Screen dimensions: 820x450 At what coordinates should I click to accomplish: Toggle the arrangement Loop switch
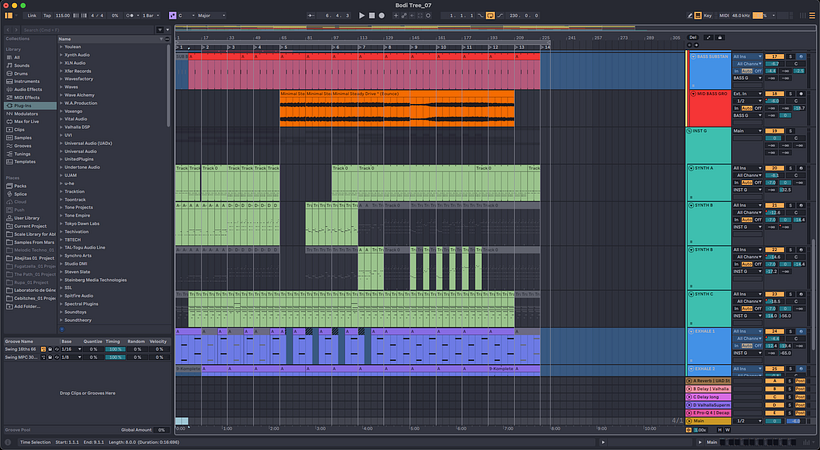[x=490, y=16]
